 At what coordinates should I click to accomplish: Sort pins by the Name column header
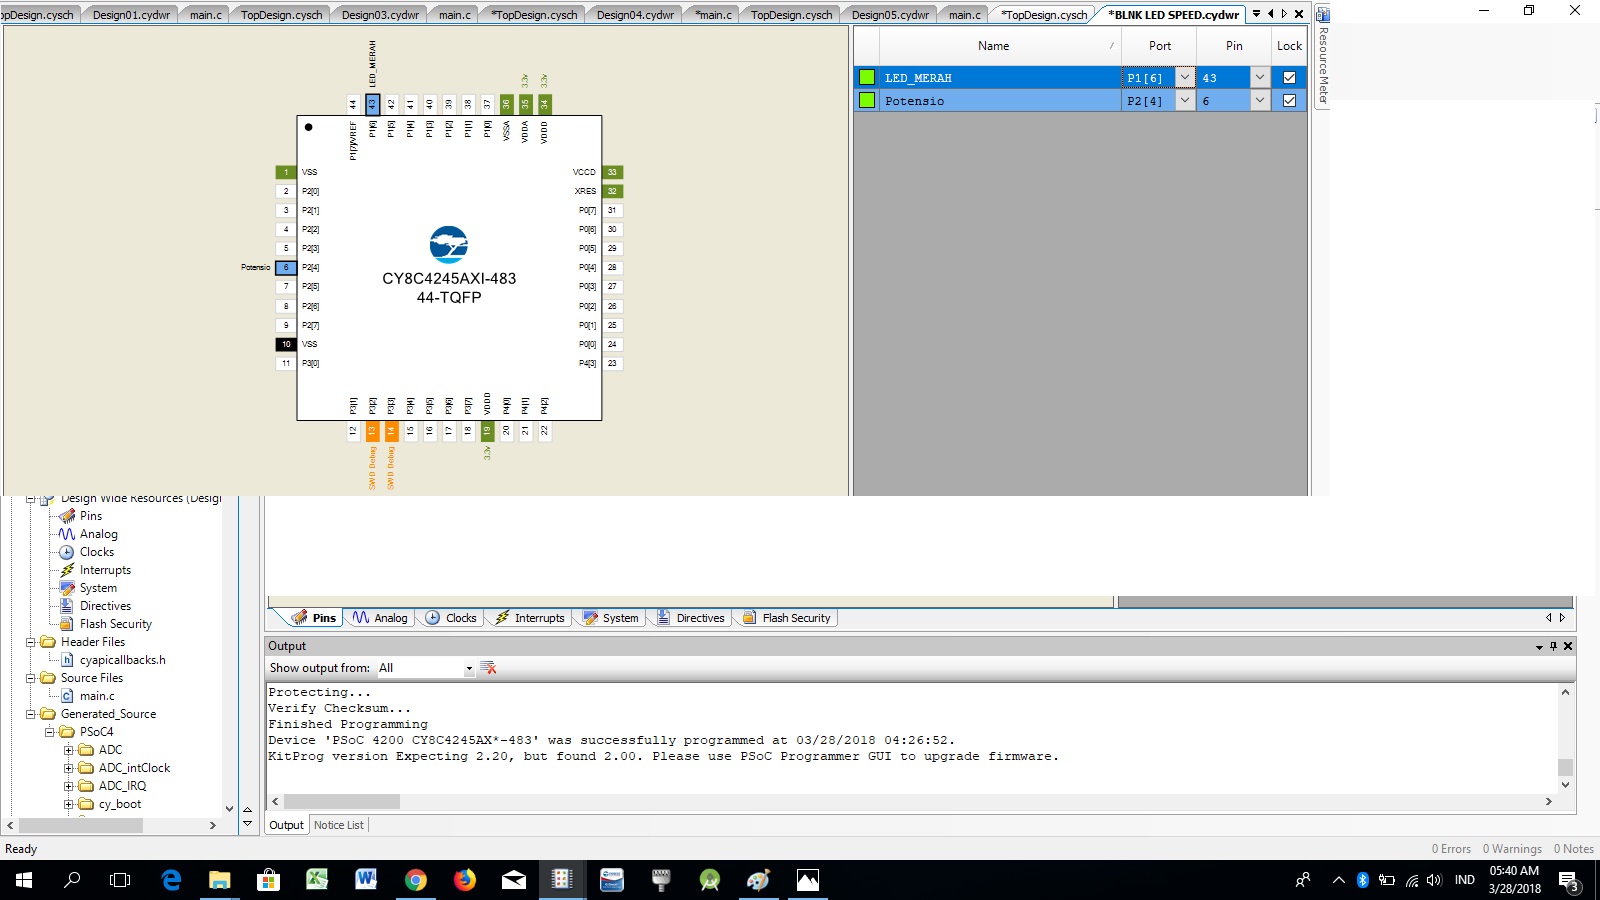993,46
